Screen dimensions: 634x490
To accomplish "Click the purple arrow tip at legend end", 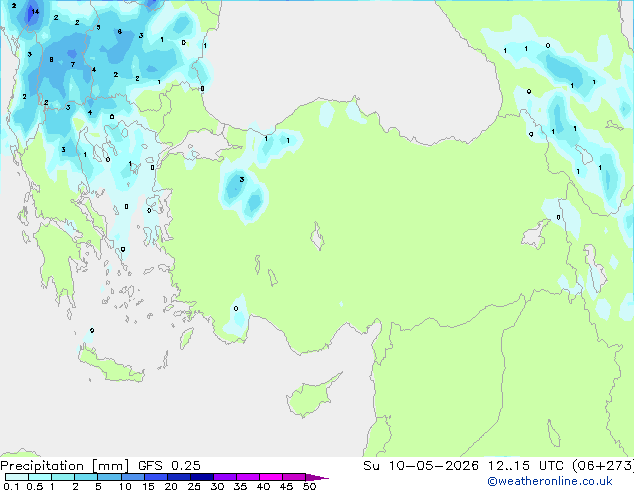I will [317, 477].
